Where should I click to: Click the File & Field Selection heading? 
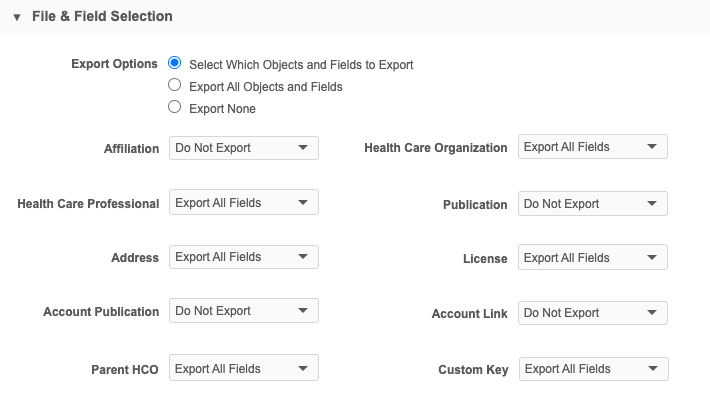coord(103,17)
